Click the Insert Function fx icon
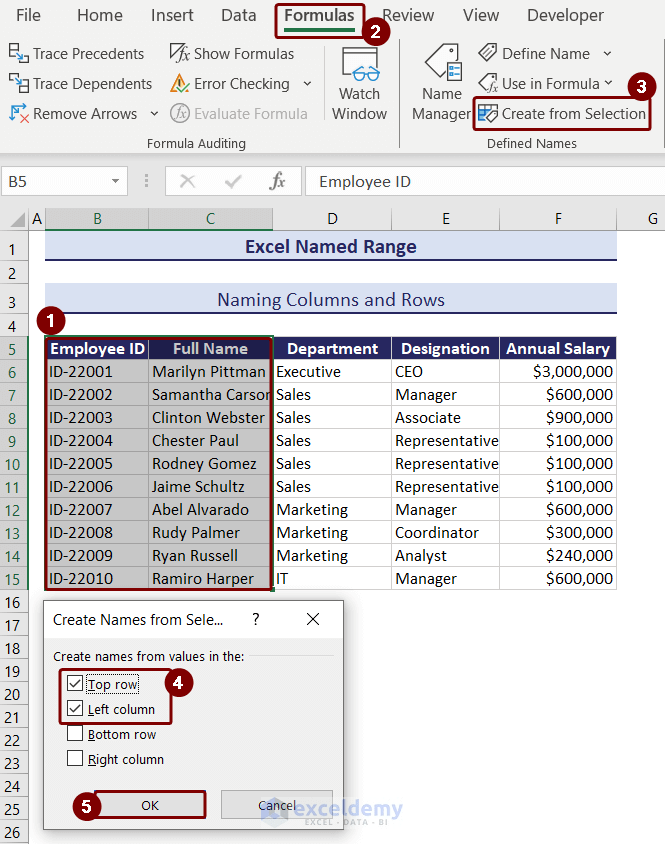This screenshot has height=844, width=665. coord(277,181)
